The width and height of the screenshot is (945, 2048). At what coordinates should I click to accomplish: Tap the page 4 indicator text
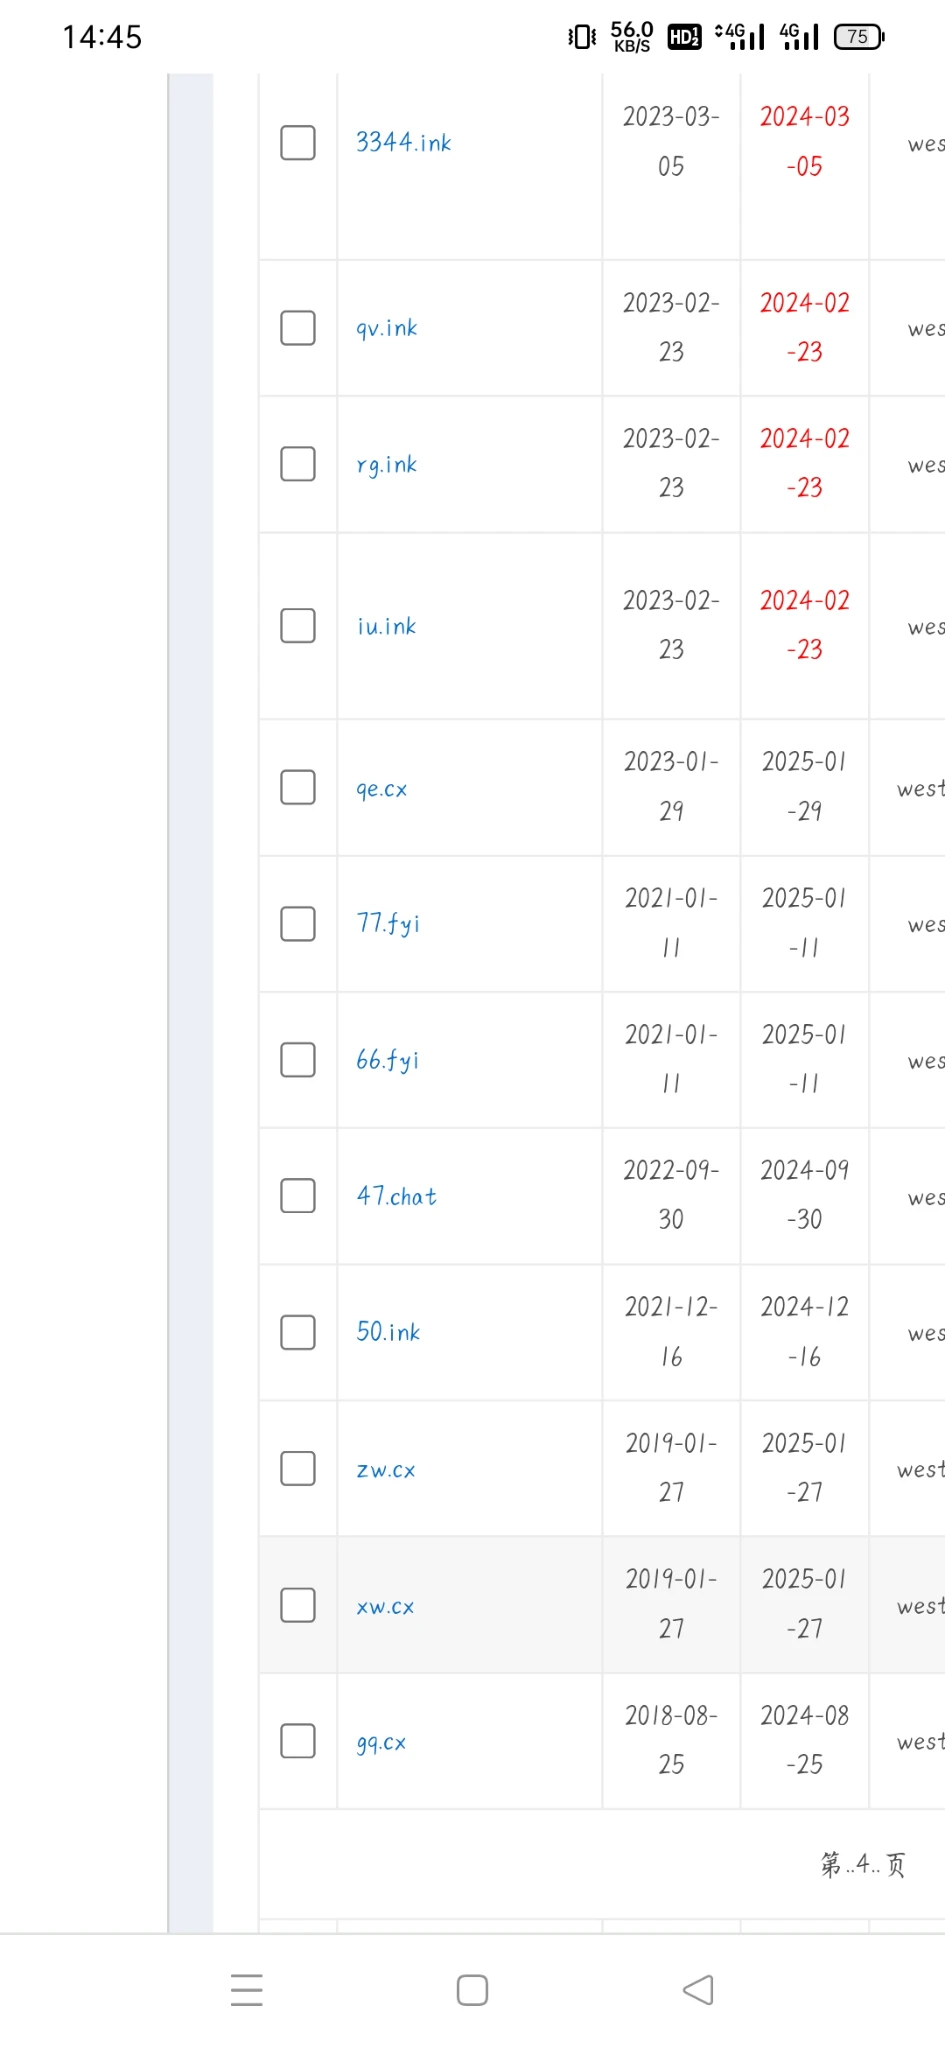click(x=862, y=1864)
